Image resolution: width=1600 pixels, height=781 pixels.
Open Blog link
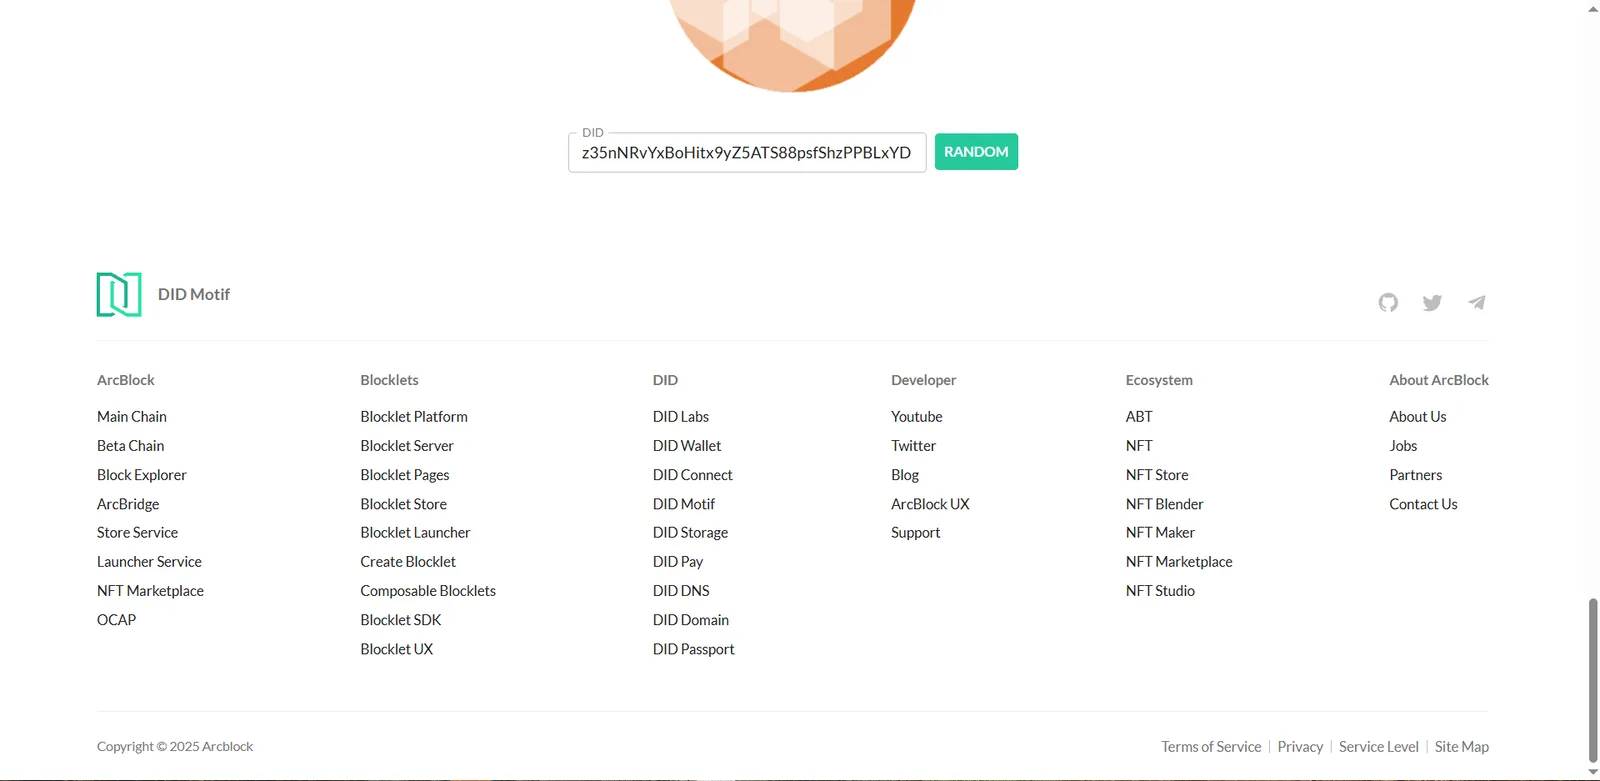[905, 475]
